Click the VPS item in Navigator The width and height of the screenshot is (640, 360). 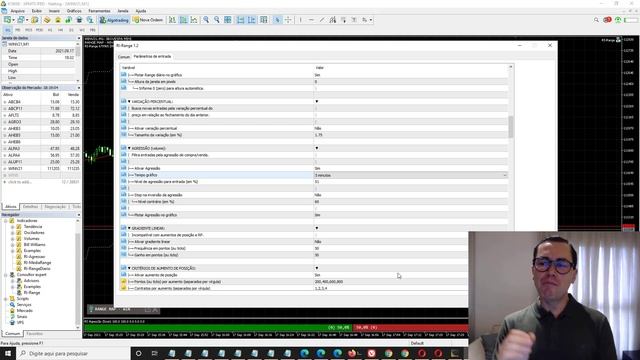[20, 322]
